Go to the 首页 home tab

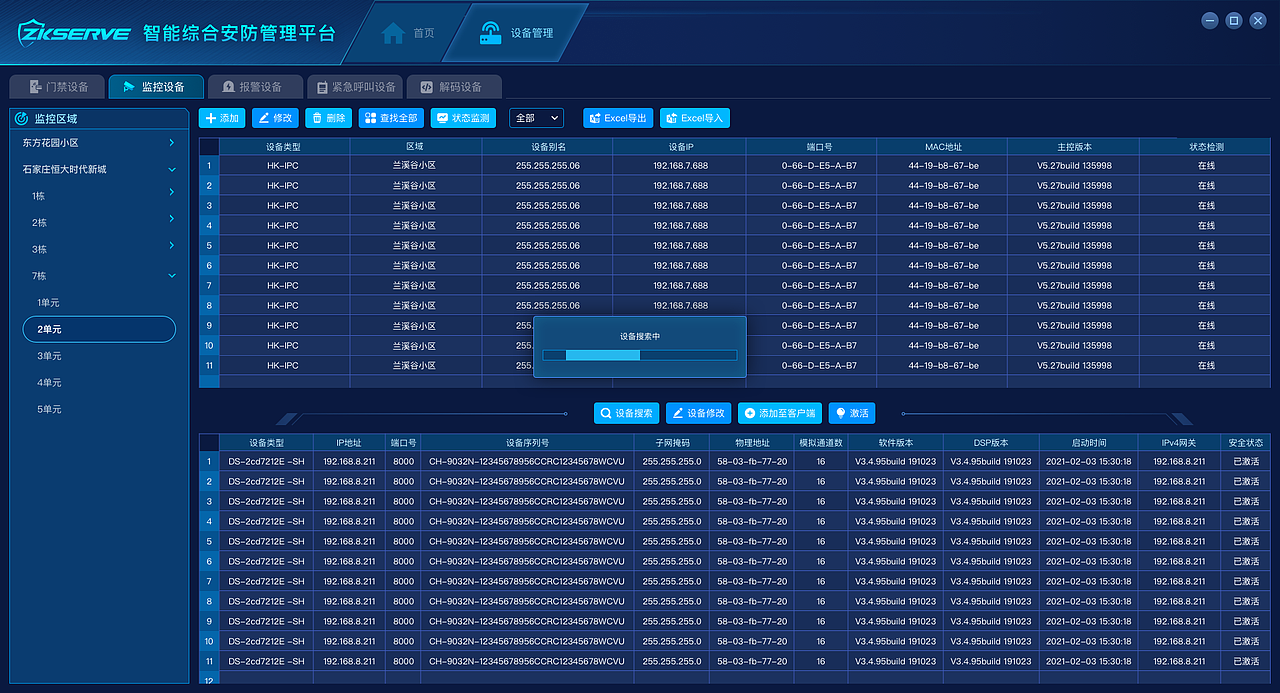click(409, 32)
